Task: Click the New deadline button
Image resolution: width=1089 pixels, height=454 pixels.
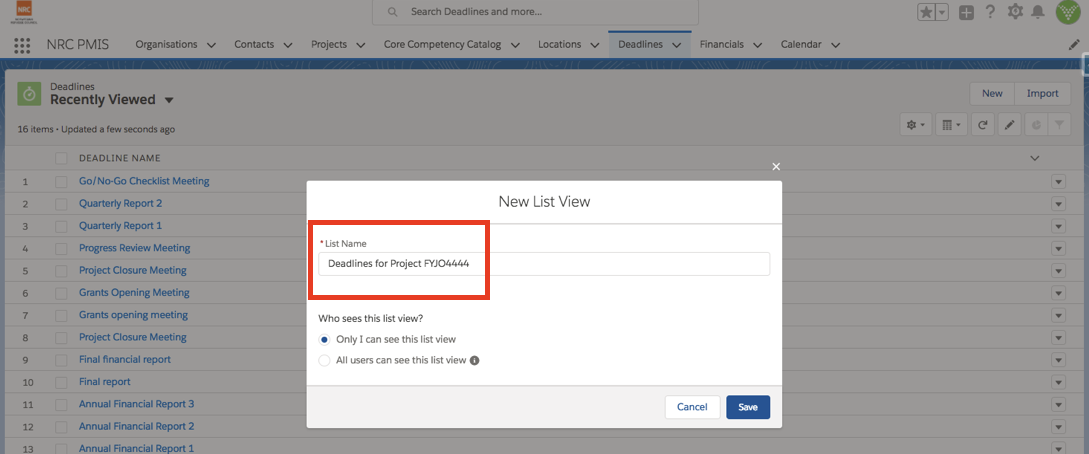Action: click(992, 94)
